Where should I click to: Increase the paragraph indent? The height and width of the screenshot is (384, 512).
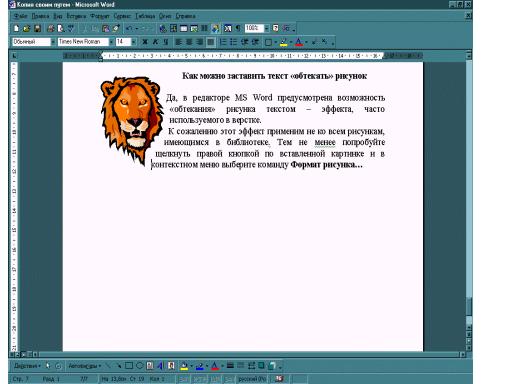click(255, 42)
